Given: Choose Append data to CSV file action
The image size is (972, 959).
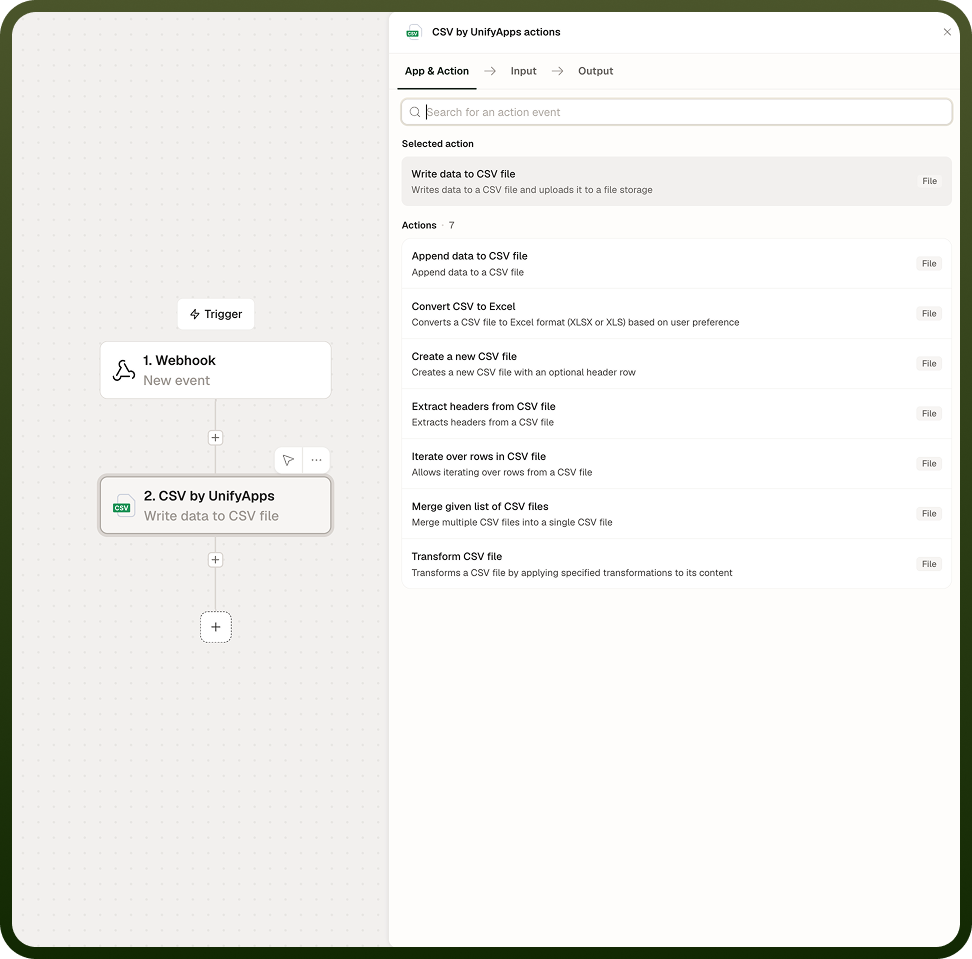Looking at the screenshot, I should tap(676, 264).
